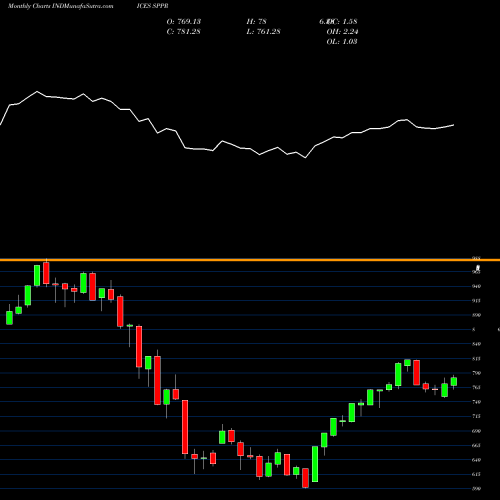The height and width of the screenshot is (500, 500).
Task: Click the 615 price axis label
Action: 477,474
